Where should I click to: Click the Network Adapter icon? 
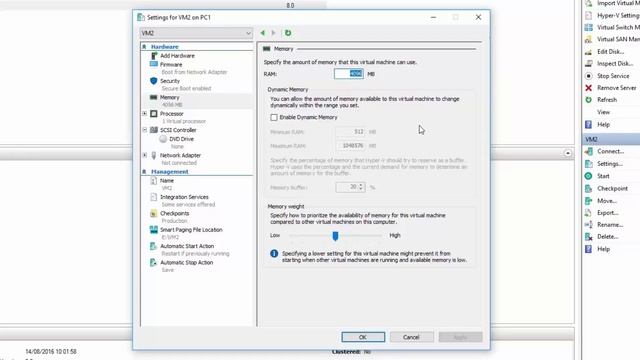[x=154, y=155]
